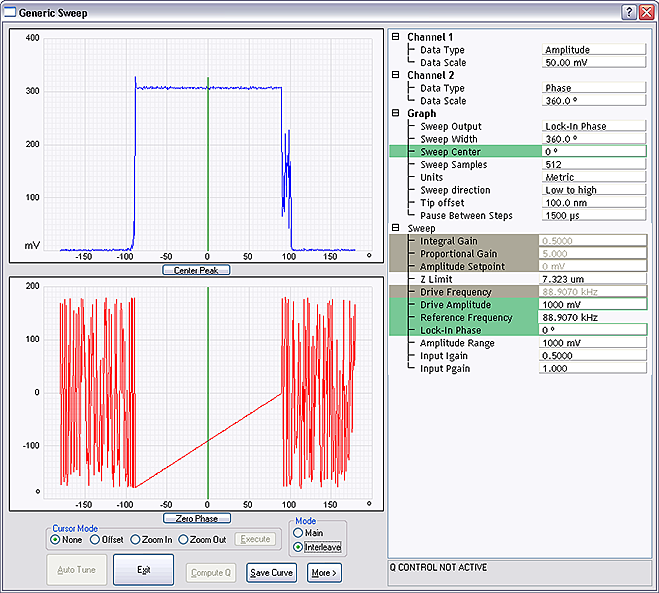The width and height of the screenshot is (659, 593).
Task: Select the Offset cursor mode
Action: tap(95, 539)
